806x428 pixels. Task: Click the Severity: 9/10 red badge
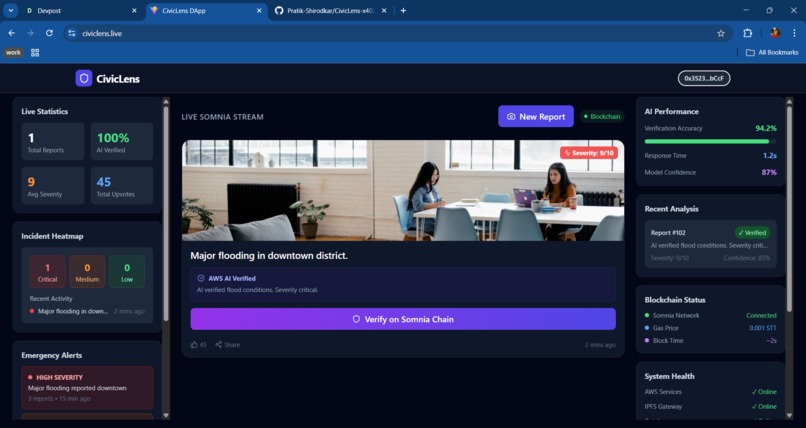pos(589,153)
